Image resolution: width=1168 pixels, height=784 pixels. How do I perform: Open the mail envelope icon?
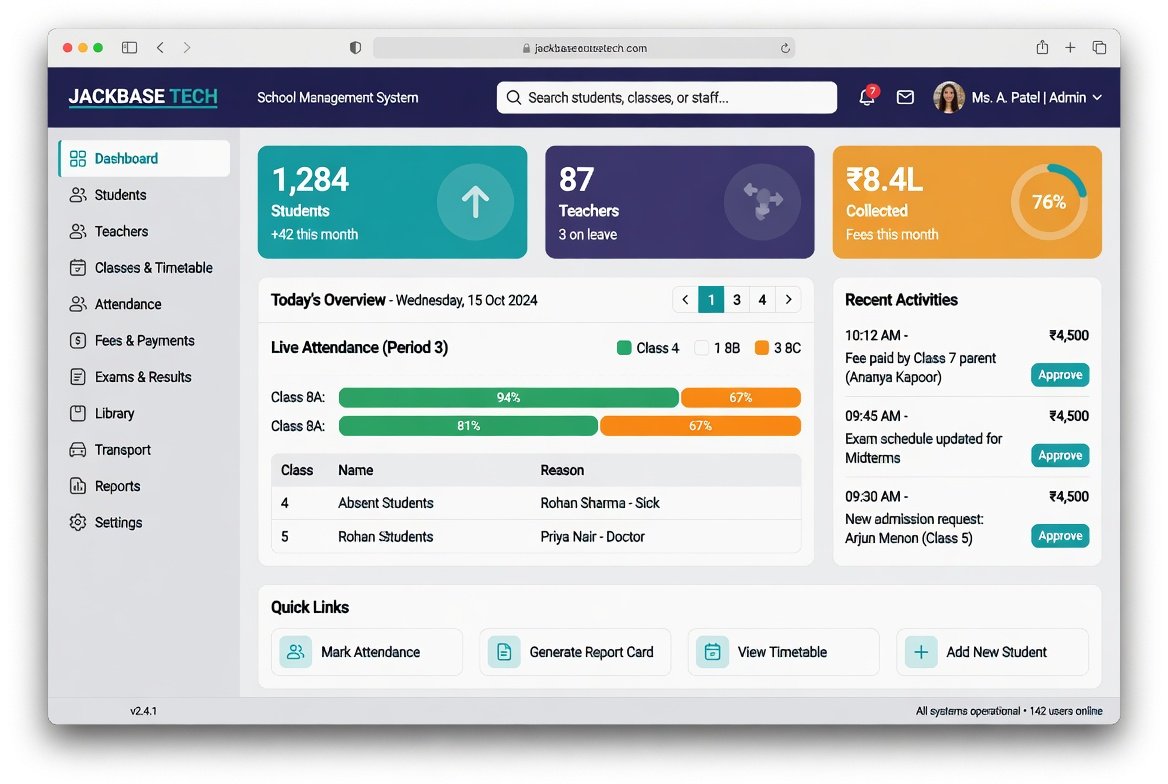(x=905, y=97)
